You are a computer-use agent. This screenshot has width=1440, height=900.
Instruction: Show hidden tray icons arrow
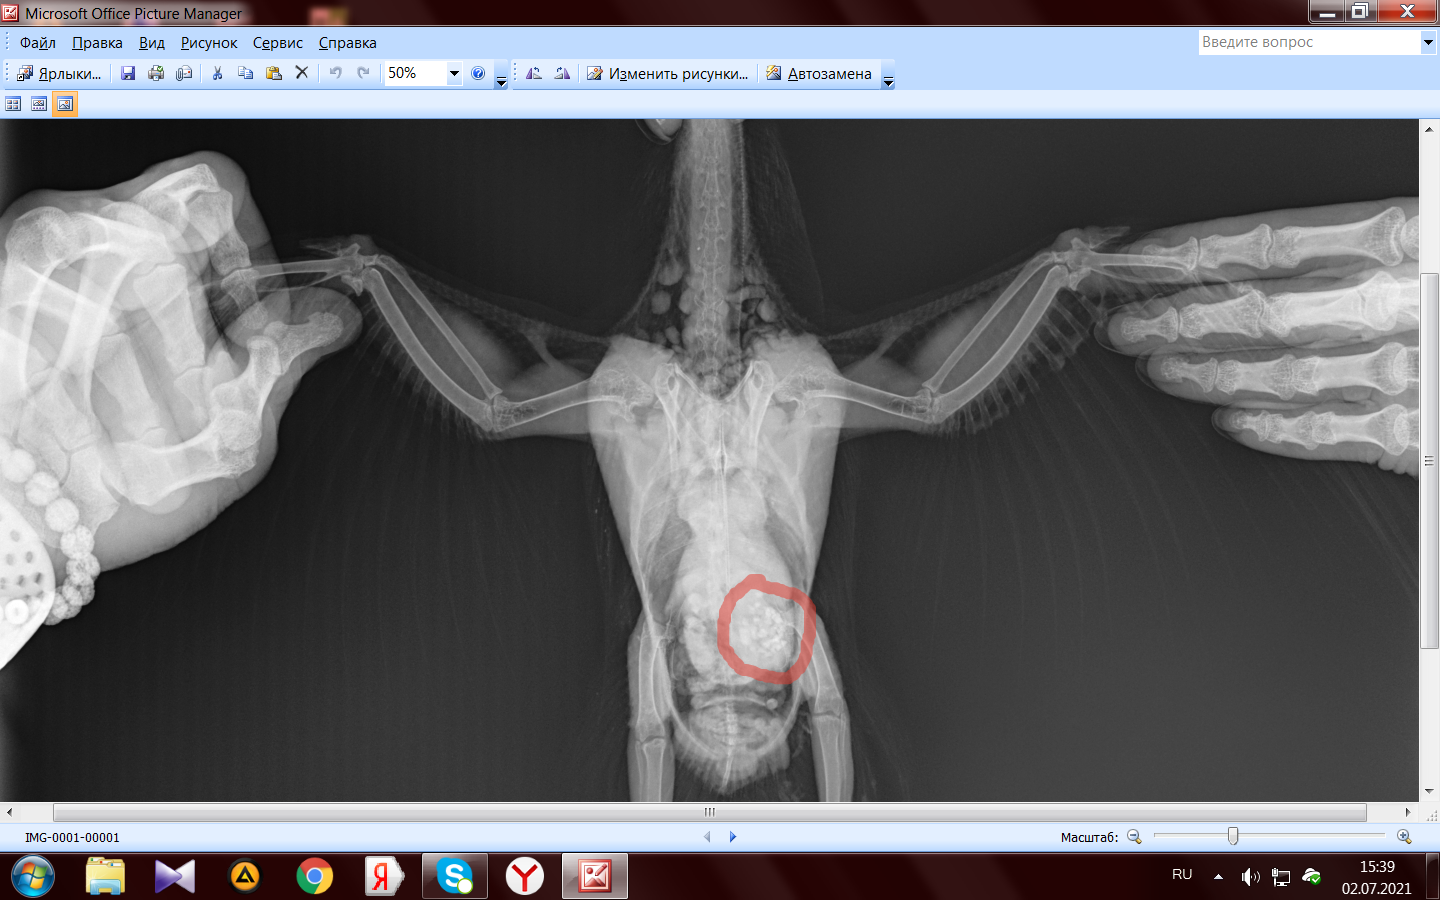(x=1218, y=877)
